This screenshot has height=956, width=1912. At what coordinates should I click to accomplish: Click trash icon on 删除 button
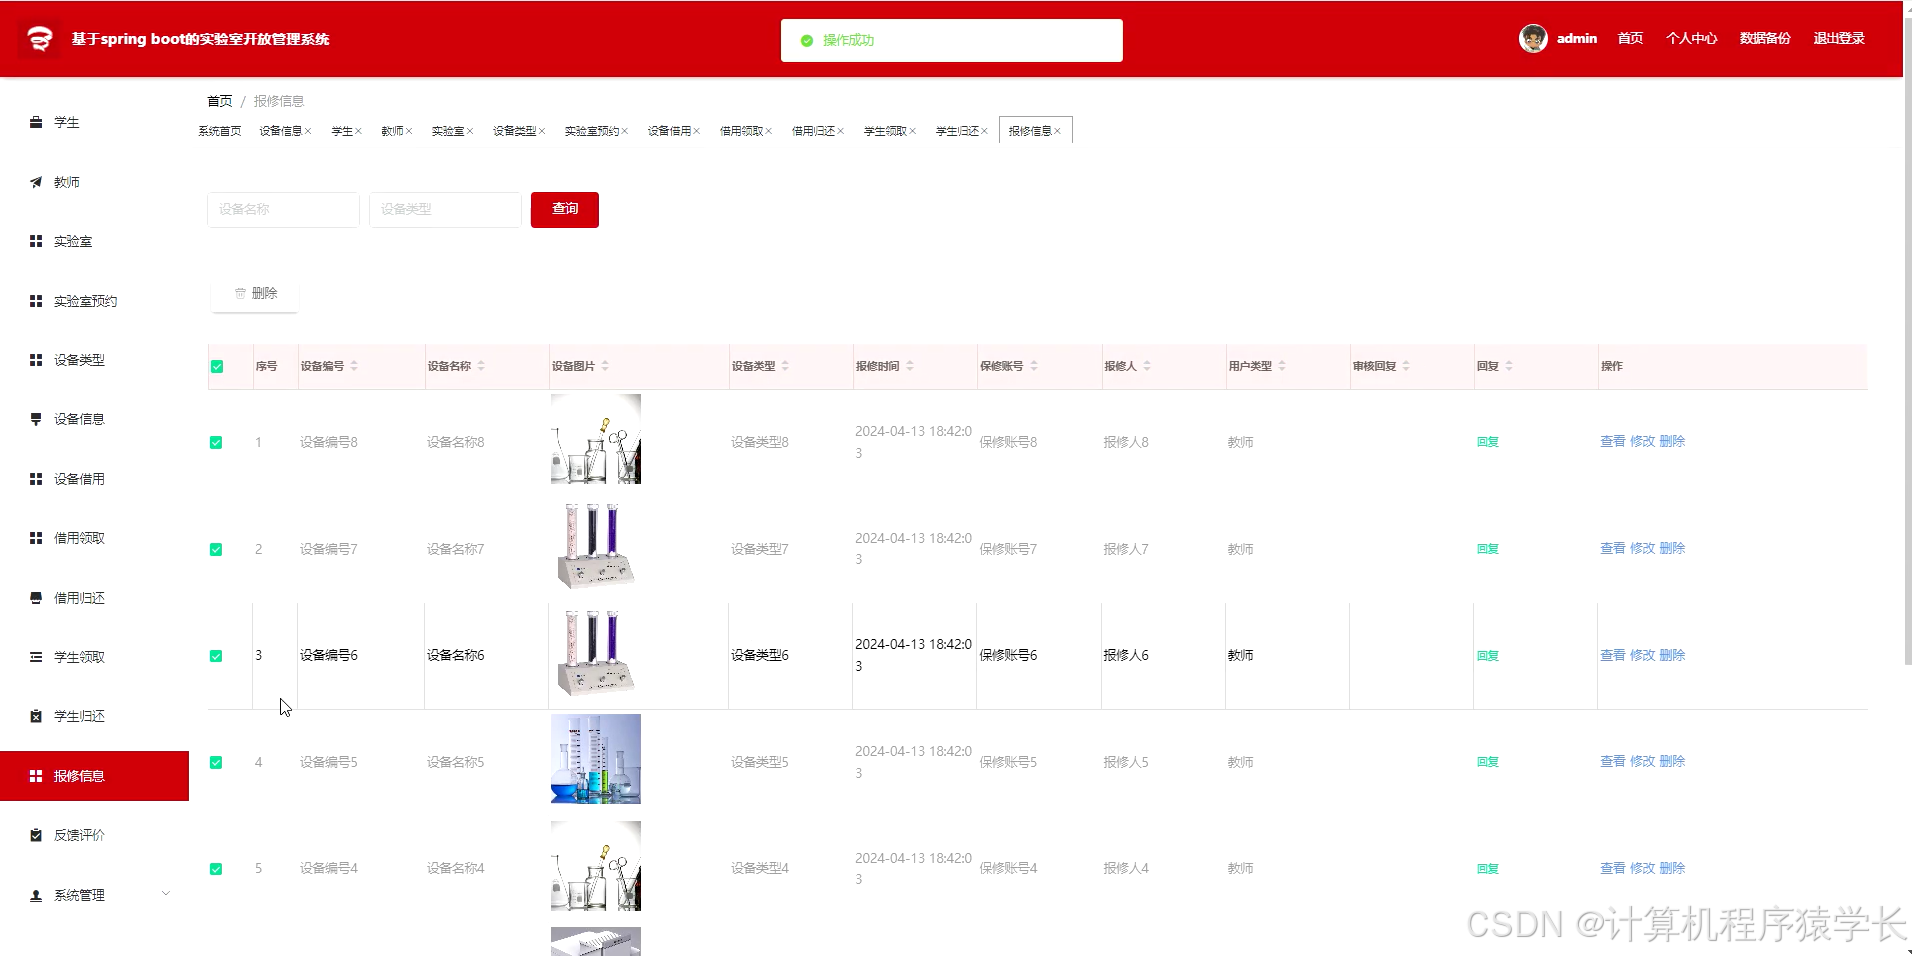(x=240, y=293)
